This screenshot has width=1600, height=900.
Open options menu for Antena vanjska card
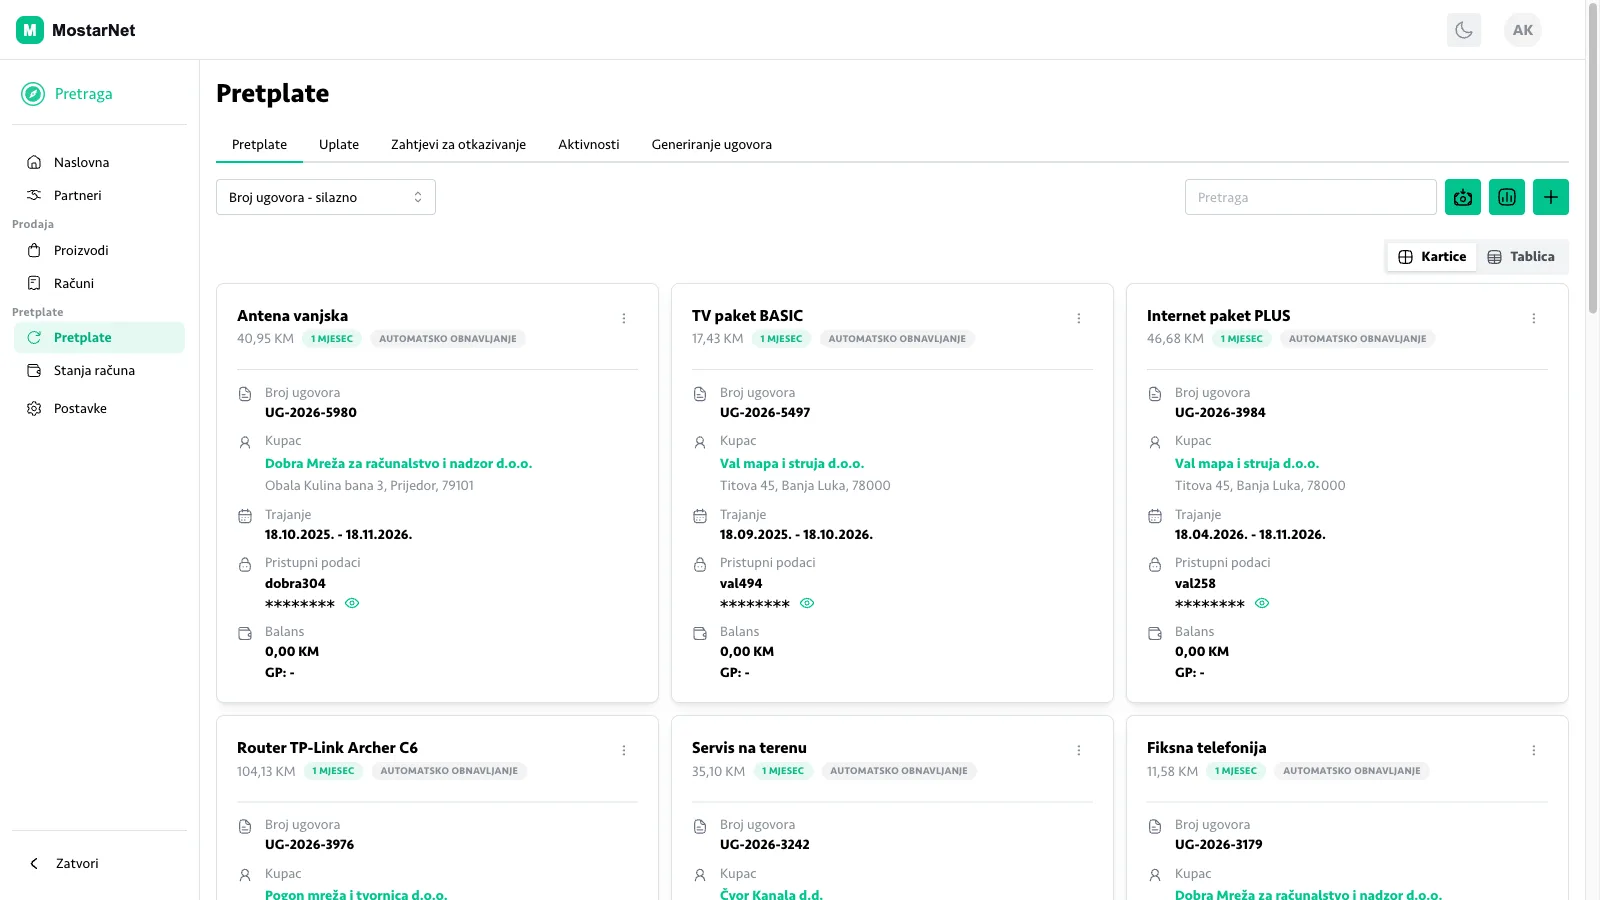click(624, 318)
